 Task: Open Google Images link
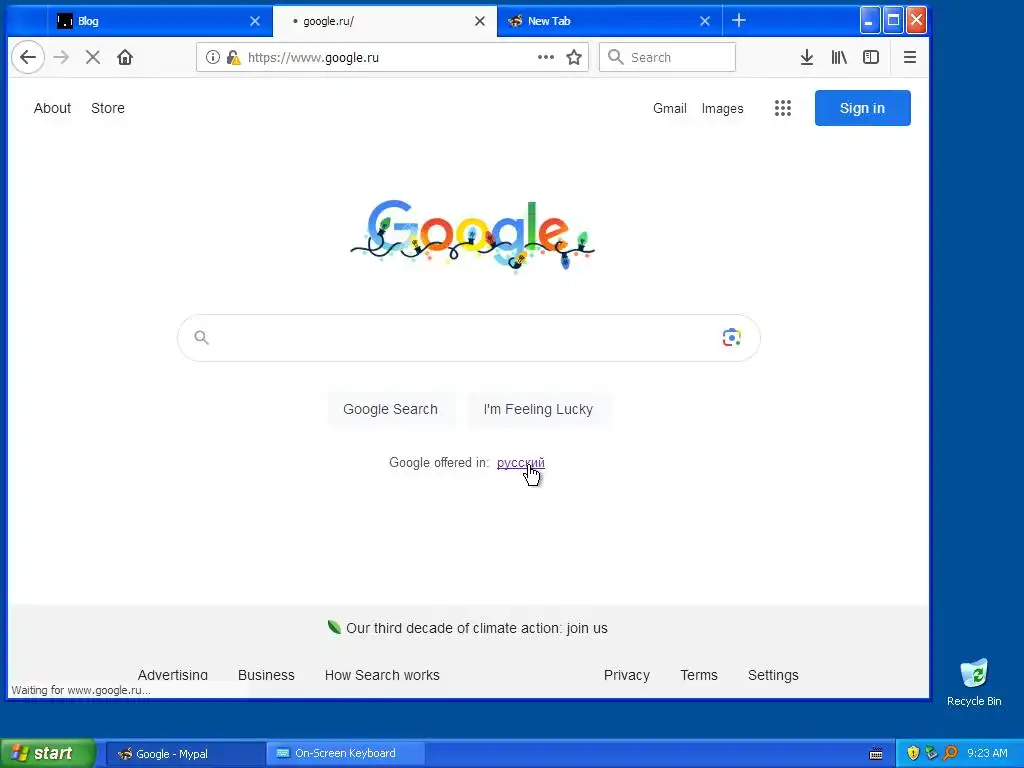pos(722,108)
